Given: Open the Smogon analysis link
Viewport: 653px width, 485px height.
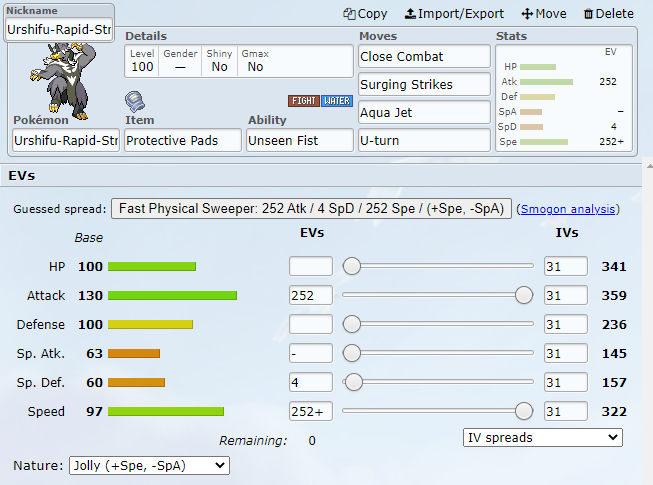Looking at the screenshot, I should click(x=568, y=209).
